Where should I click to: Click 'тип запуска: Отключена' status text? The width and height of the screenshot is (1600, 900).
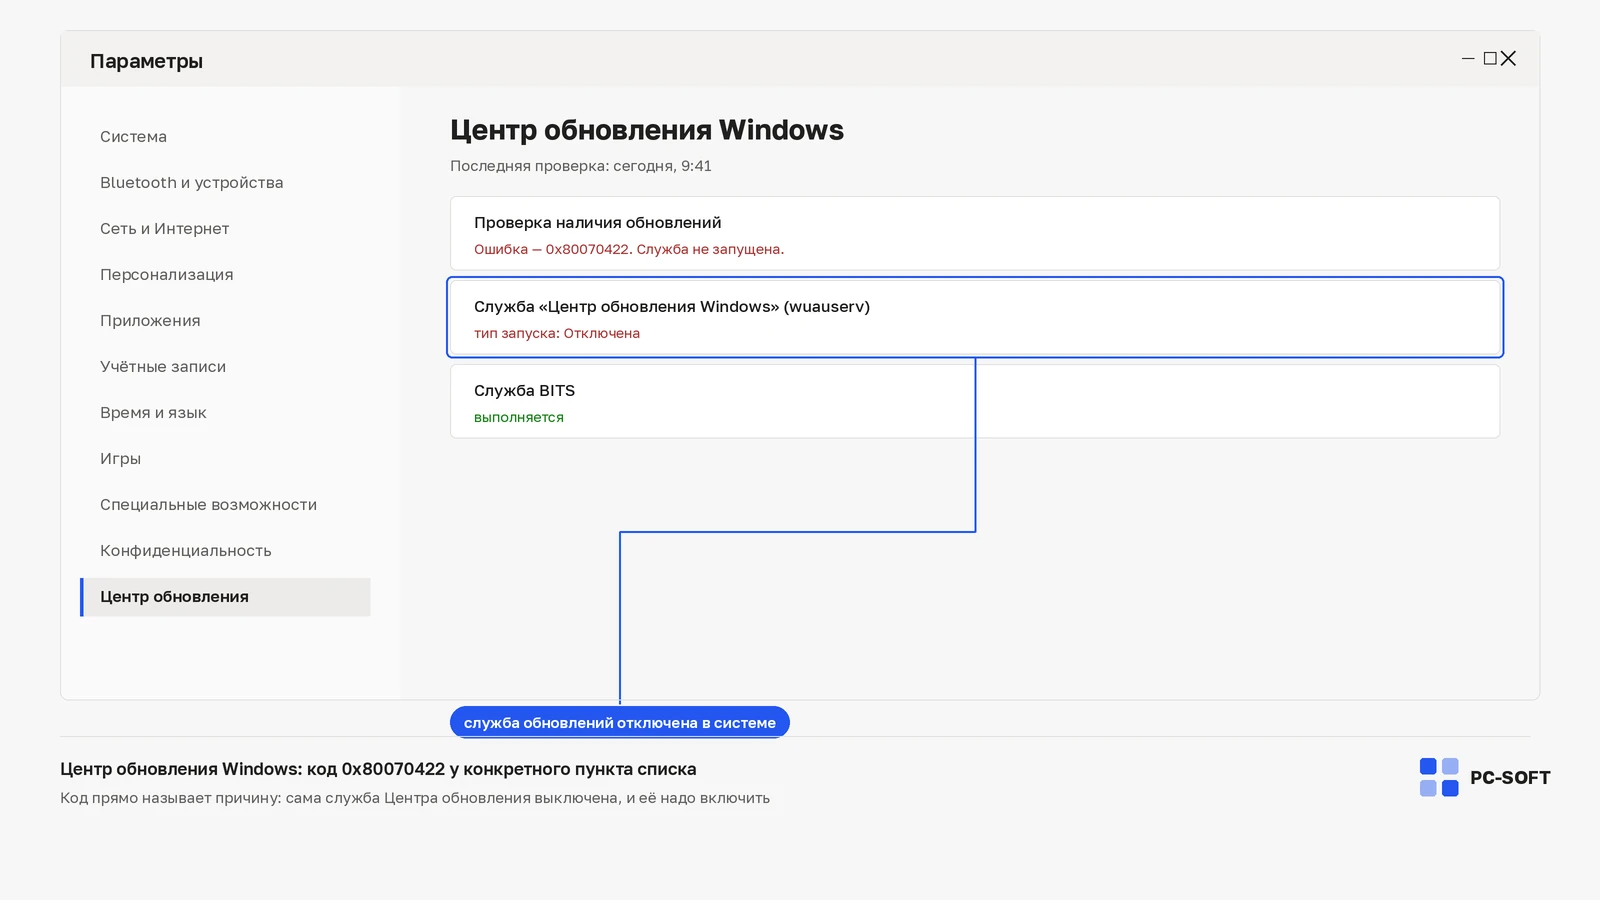[557, 334]
